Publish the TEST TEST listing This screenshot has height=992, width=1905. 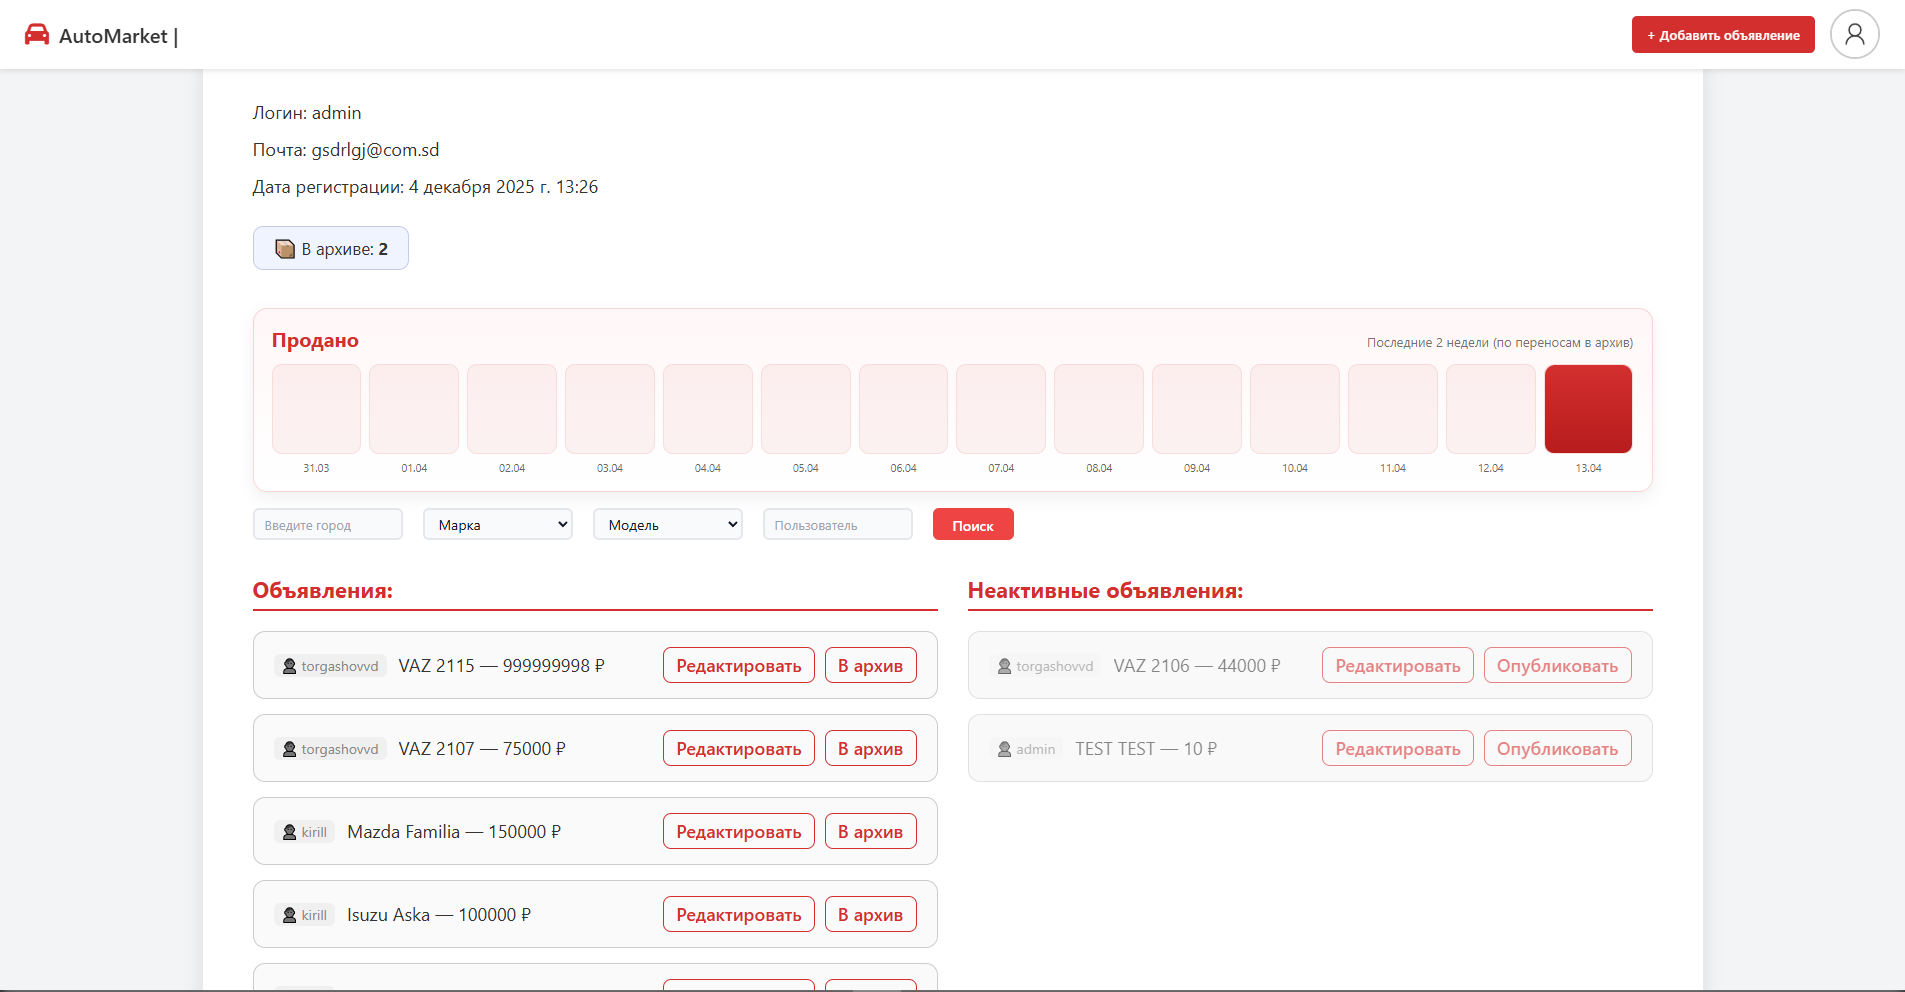(x=1557, y=749)
